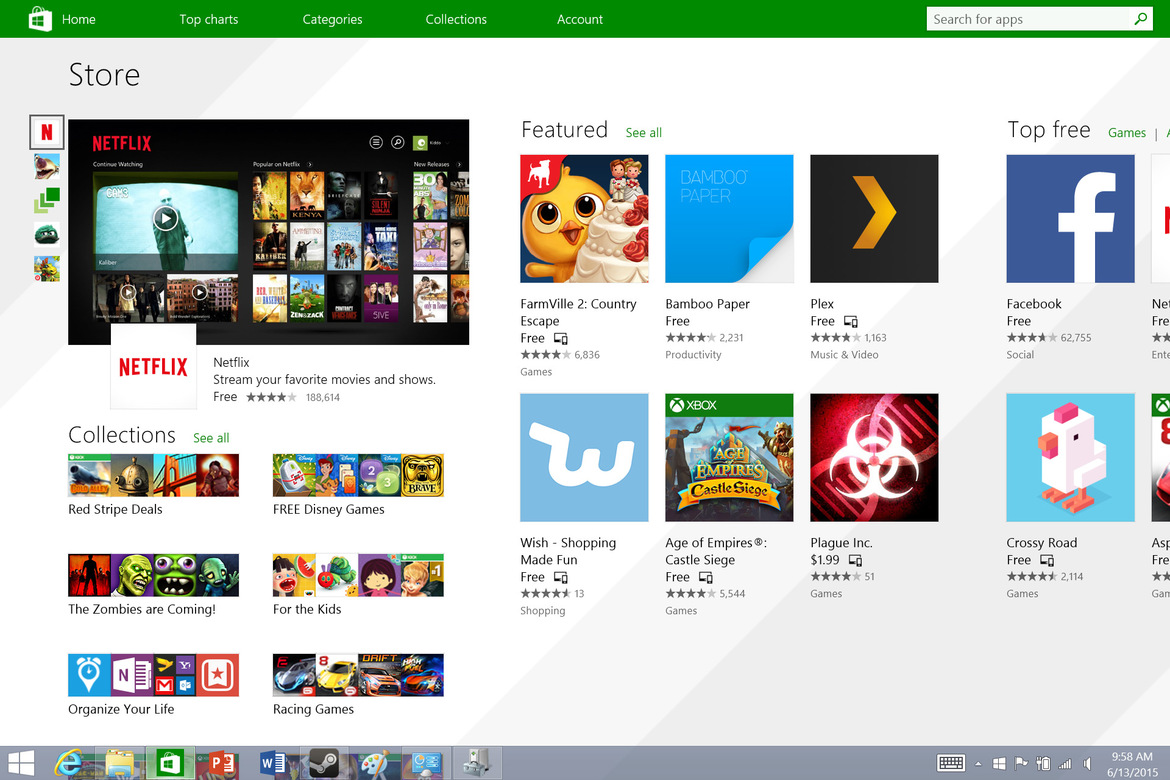Open the Bamboo Paper app icon
1170x780 pixels.
coord(729,219)
